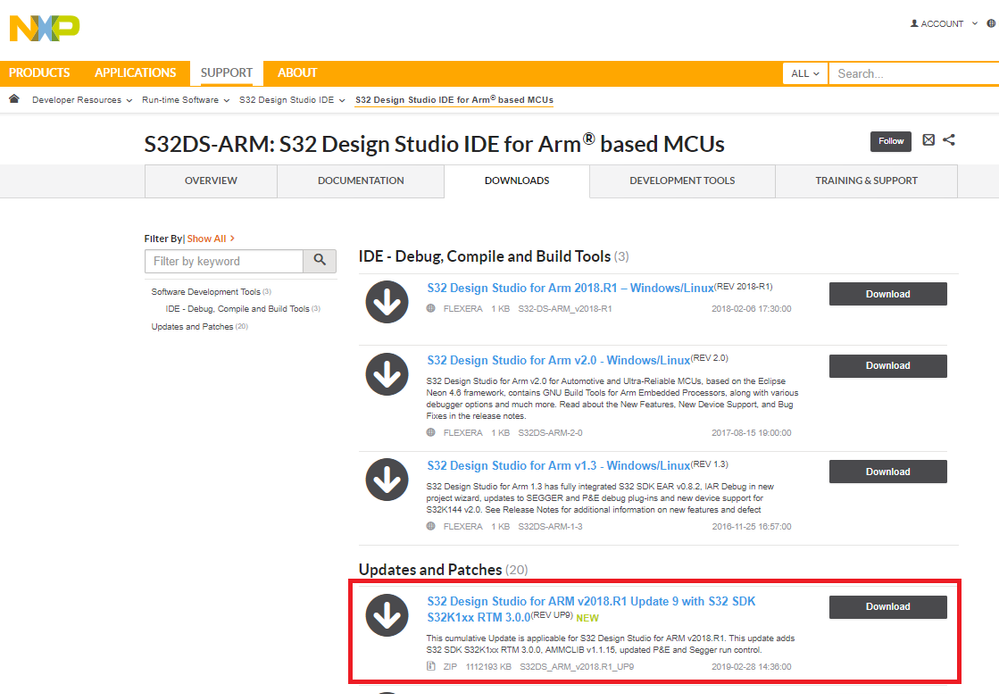Open the Account user icon
Image resolution: width=999 pixels, height=694 pixels.
914,24
